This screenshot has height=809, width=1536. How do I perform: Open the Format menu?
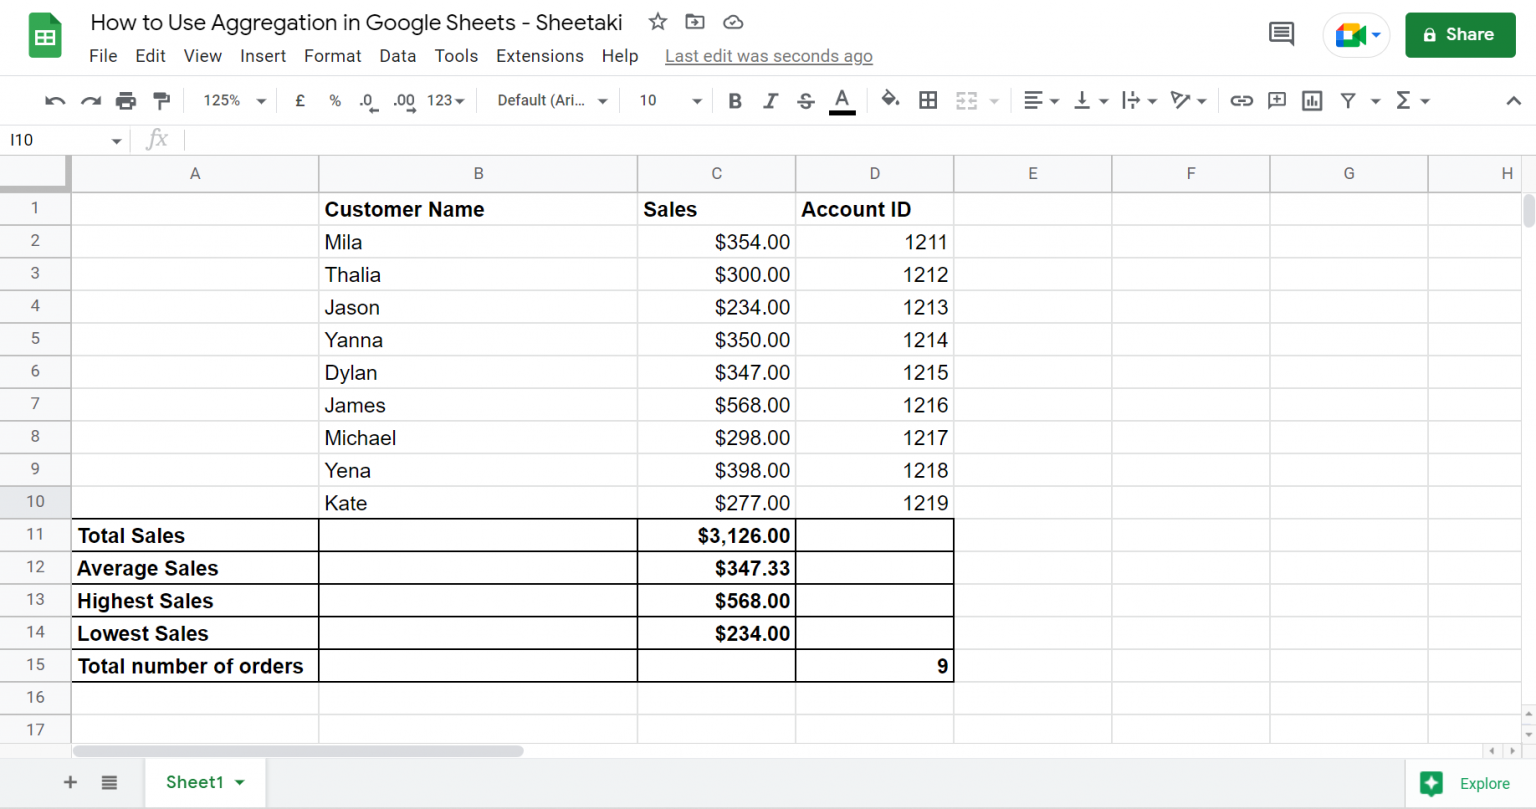(x=332, y=56)
